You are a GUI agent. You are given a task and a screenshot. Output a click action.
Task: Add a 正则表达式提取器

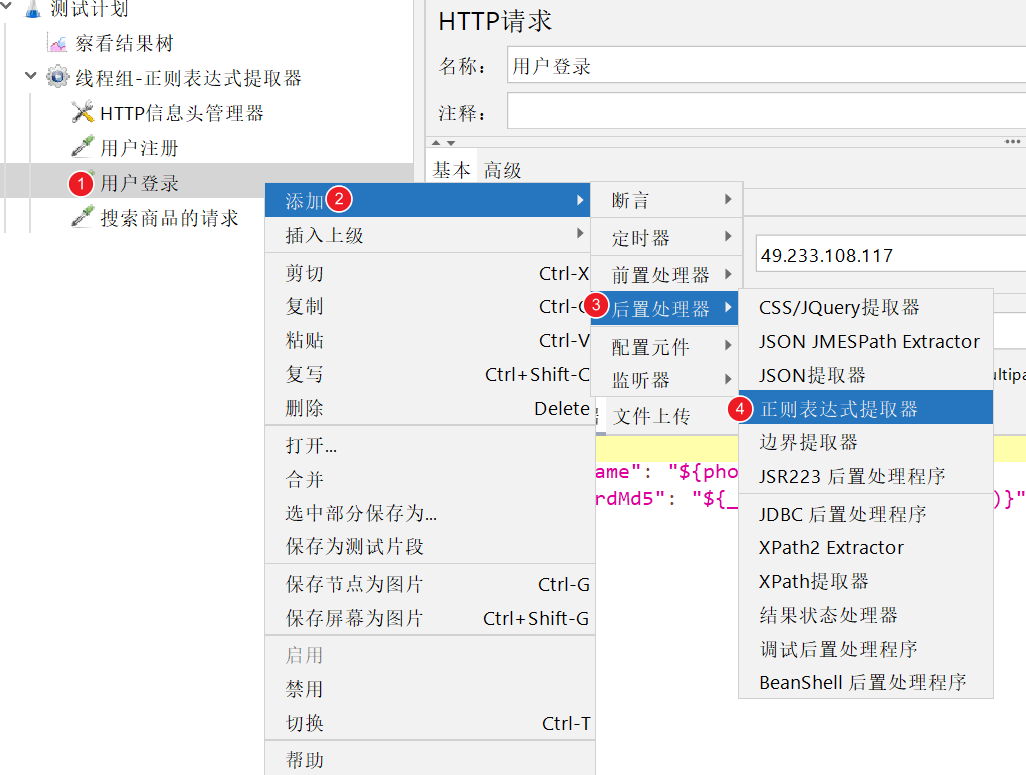pyautogui.click(x=866, y=408)
